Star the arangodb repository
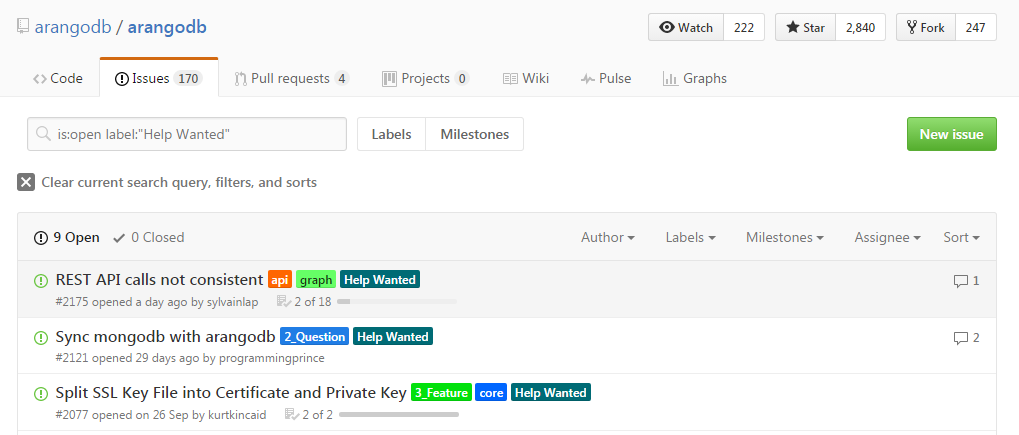The width and height of the screenshot is (1019, 435). [x=805, y=27]
